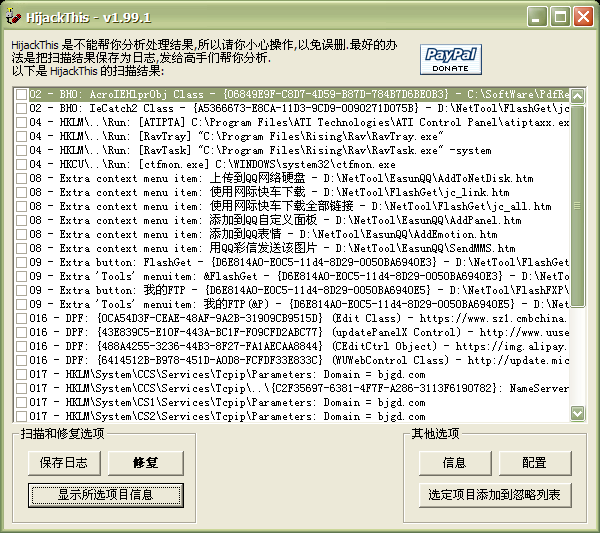Tick the CS1 Tcpip Domain entry checkbox
This screenshot has height=533, width=600.
coord(21,402)
